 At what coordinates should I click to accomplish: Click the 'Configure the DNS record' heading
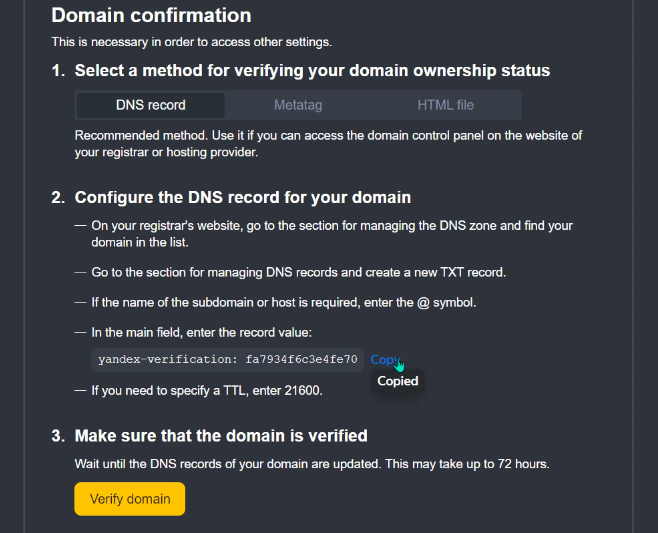click(242, 197)
